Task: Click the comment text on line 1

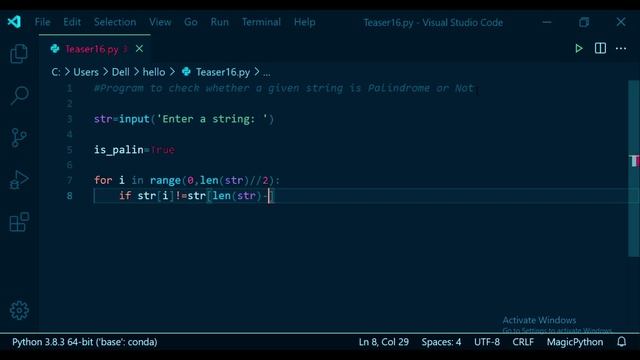Action: [x=284, y=88]
